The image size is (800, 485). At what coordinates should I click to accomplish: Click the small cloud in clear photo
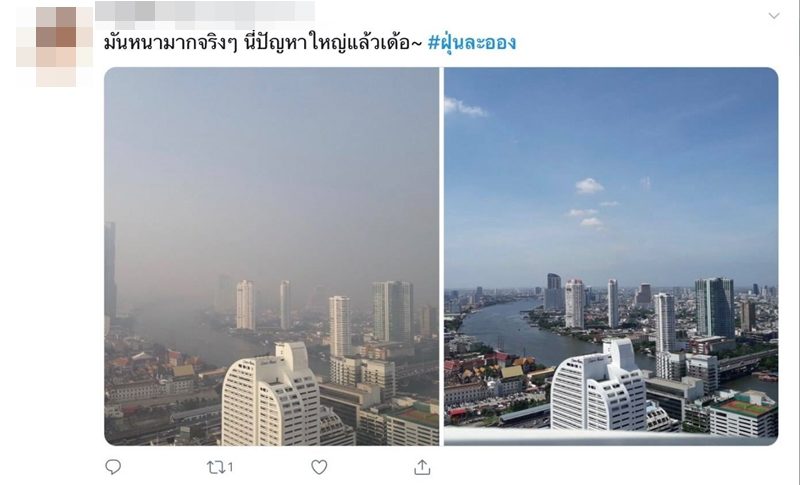tap(589, 186)
